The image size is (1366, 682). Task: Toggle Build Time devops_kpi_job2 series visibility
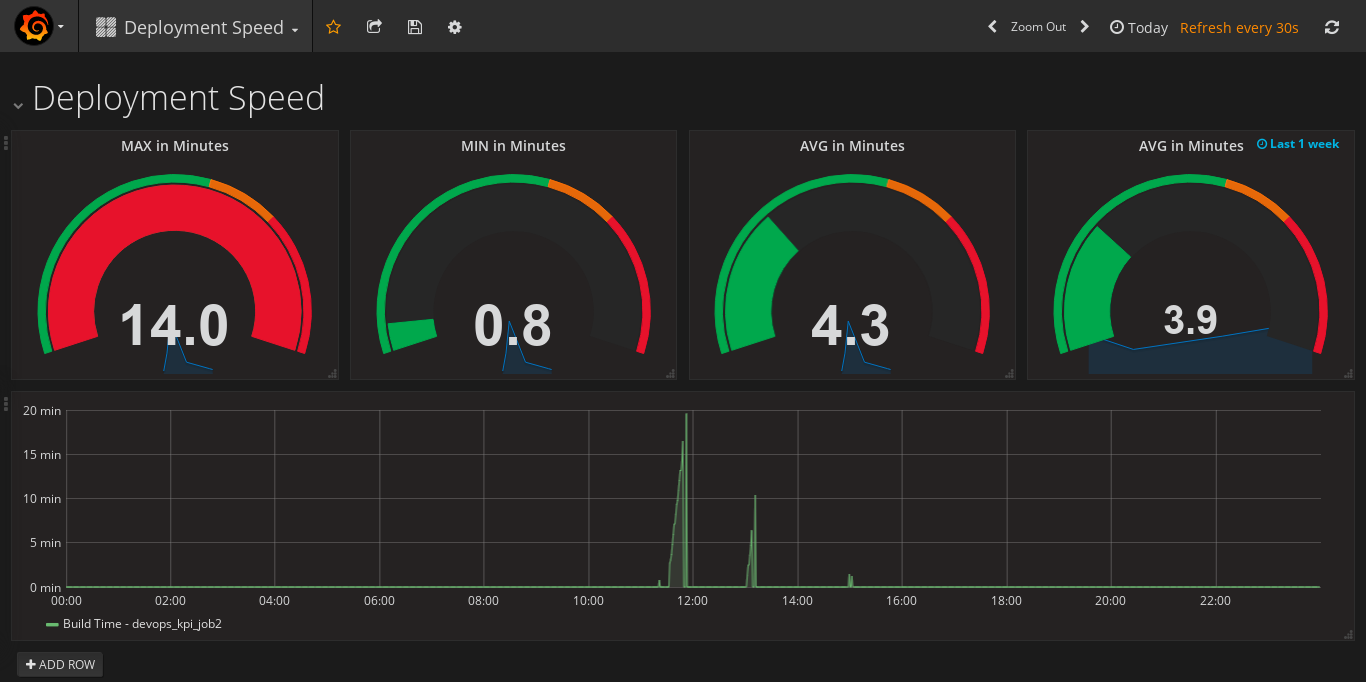[142, 624]
